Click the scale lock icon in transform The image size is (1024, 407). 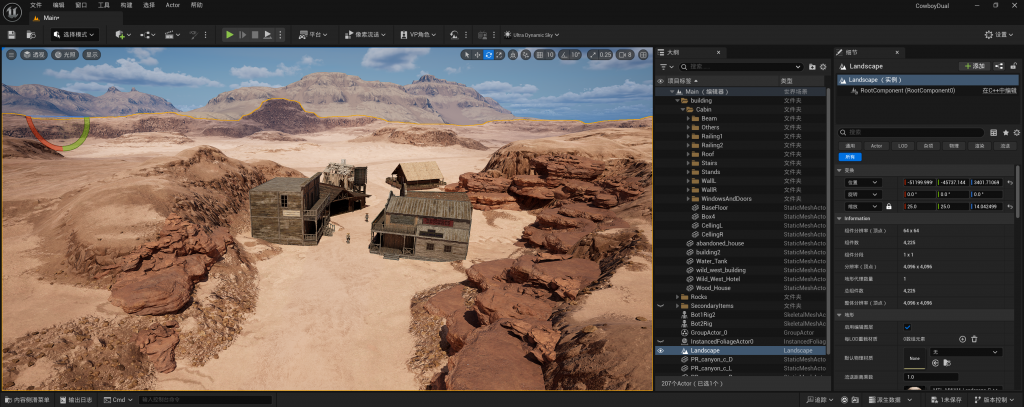[x=888, y=206]
